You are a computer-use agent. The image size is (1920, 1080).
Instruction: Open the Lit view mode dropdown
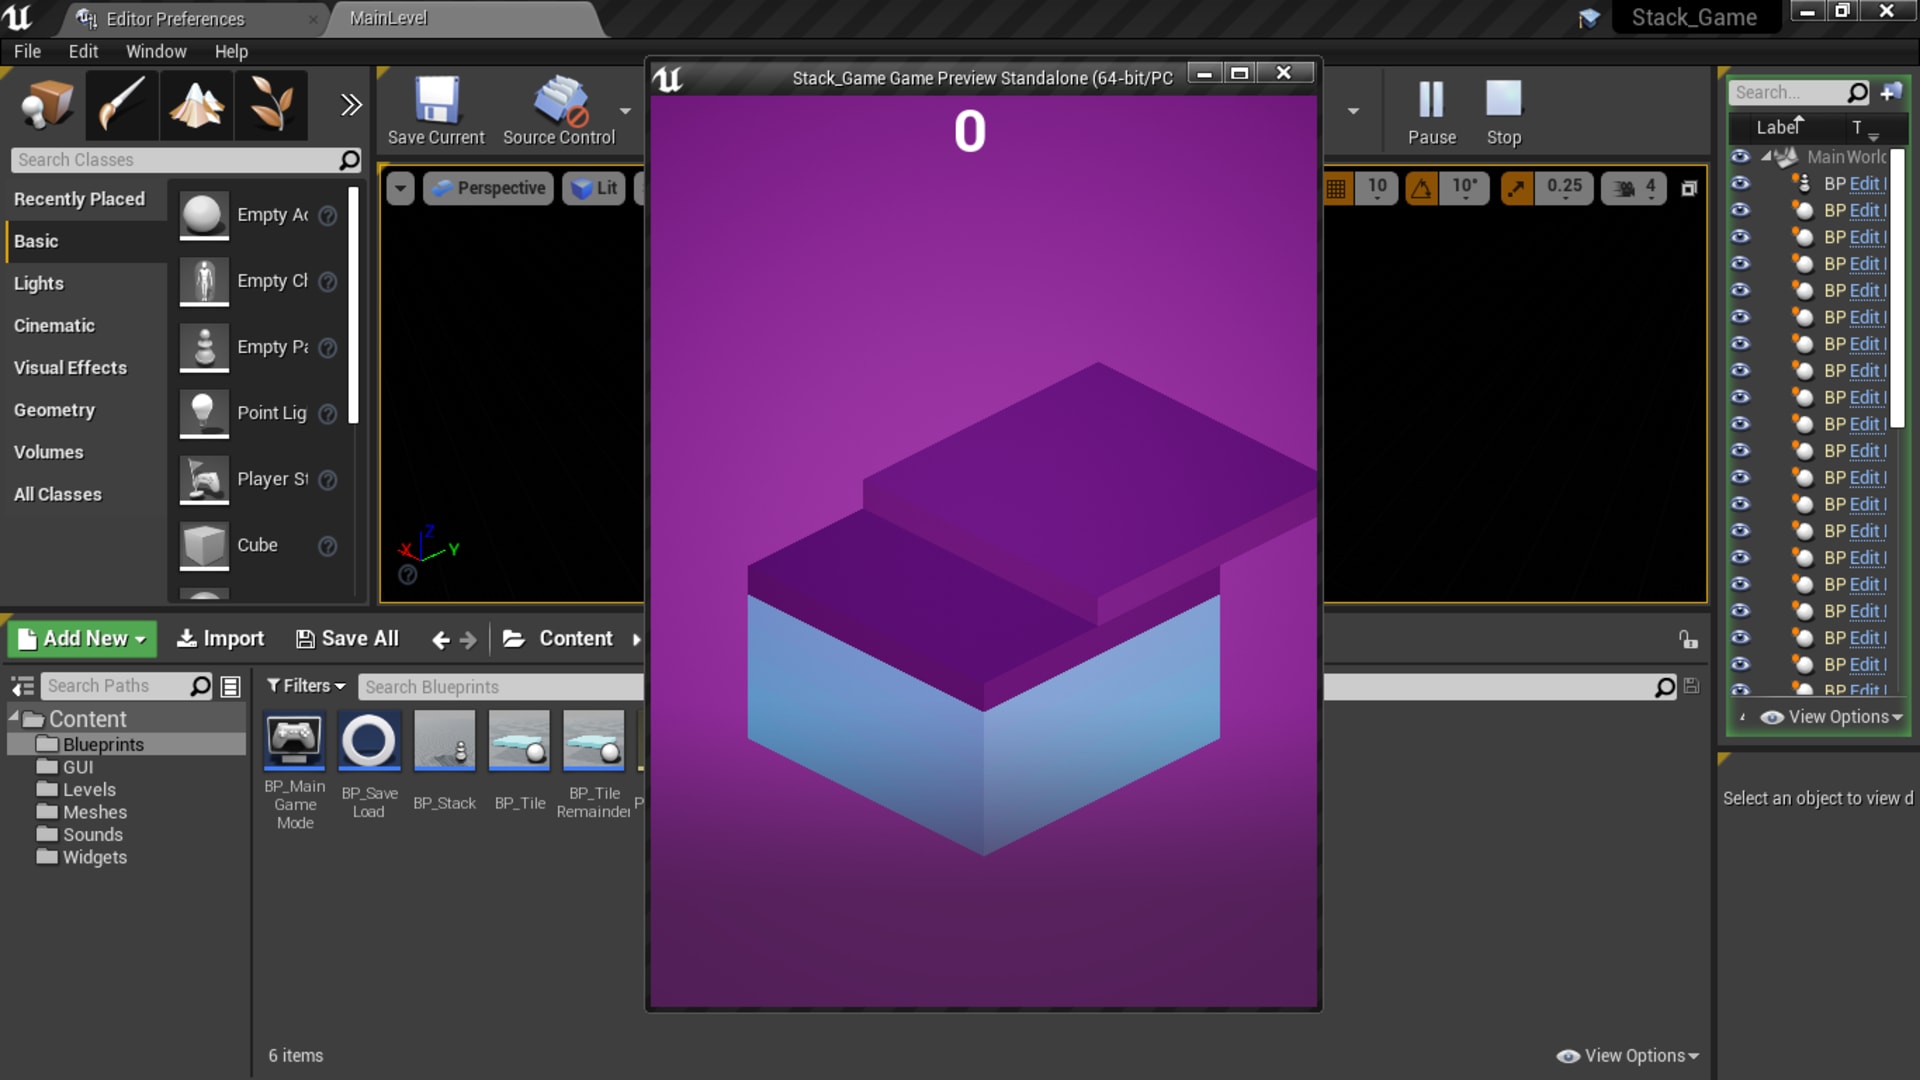593,187
